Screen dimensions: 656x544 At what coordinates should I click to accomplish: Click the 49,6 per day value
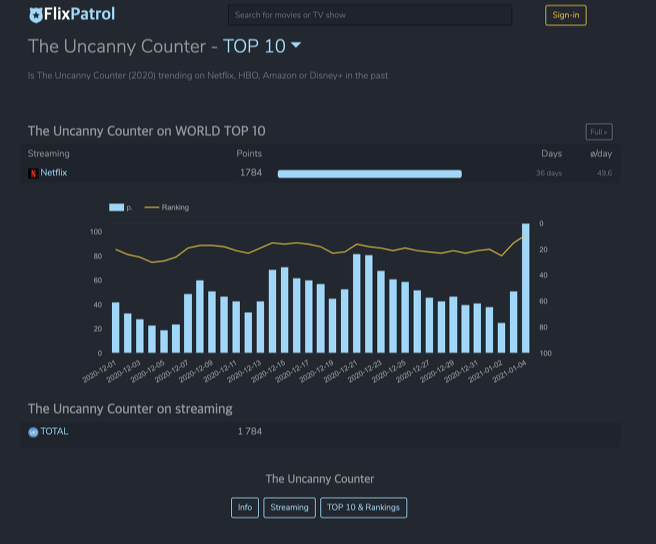[x=605, y=173]
